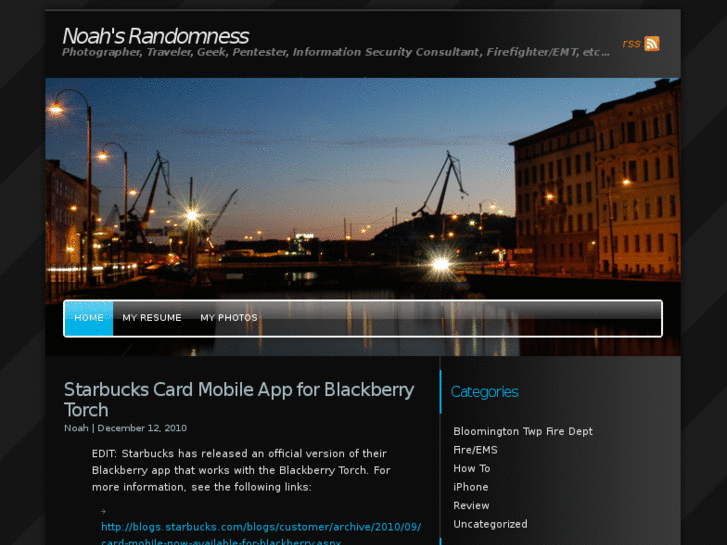Click the Categories sidebar heading
727x545 pixels.
coord(484,392)
